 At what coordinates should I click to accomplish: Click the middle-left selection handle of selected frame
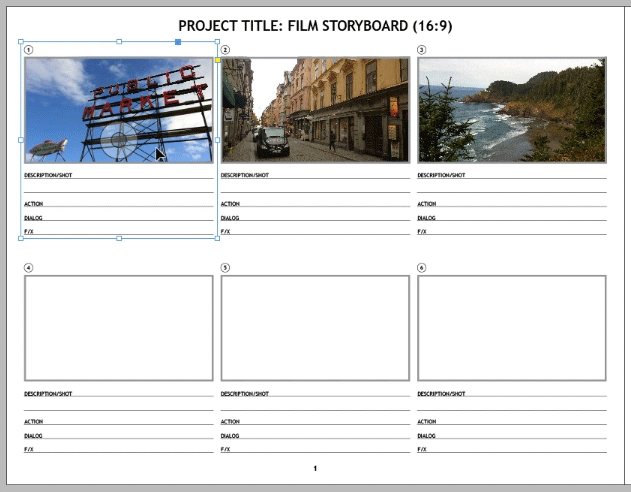21,140
